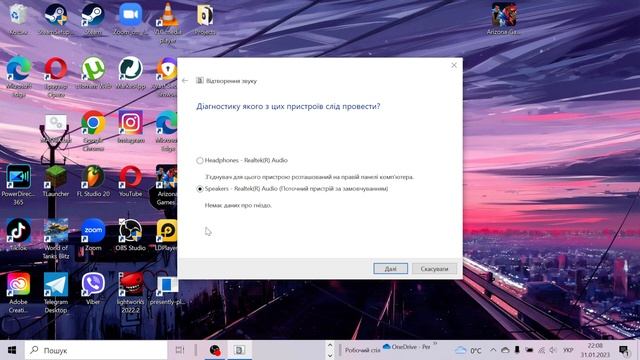The height and width of the screenshot is (360, 640).
Task: Launch TLauncher Minecraft block icon
Action: tap(56, 181)
